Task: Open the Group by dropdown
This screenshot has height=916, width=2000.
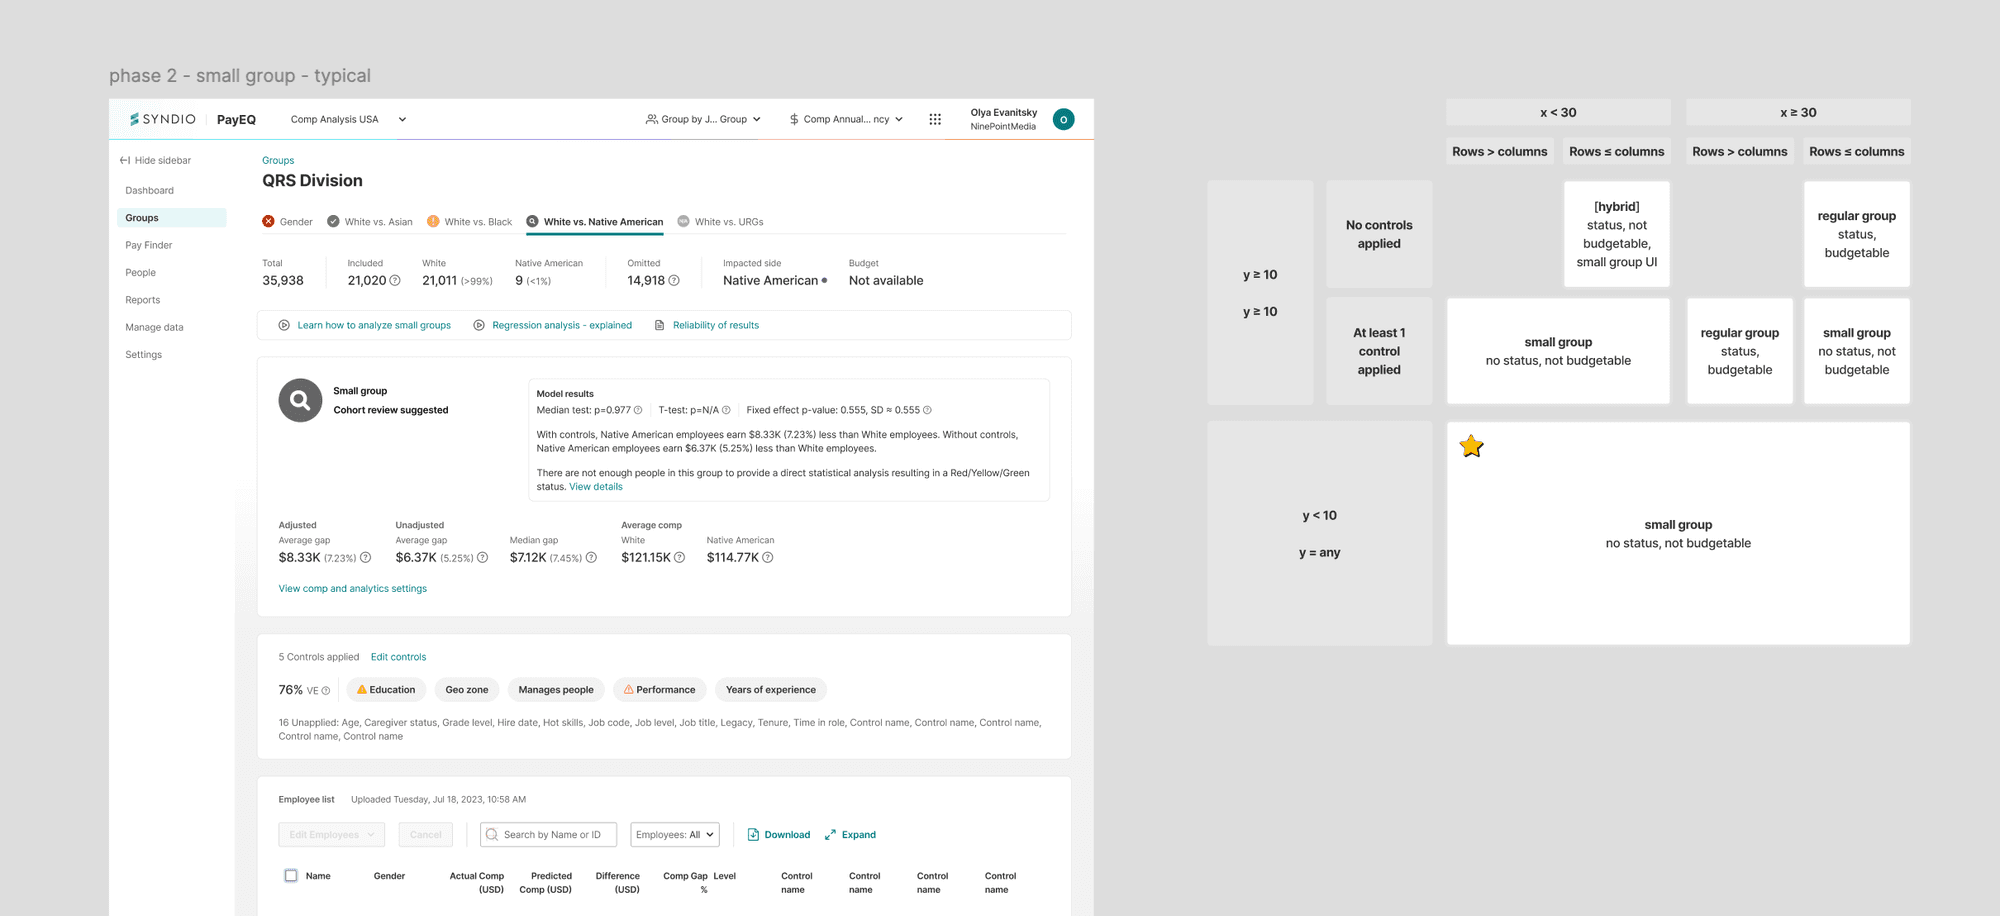Action: 704,119
